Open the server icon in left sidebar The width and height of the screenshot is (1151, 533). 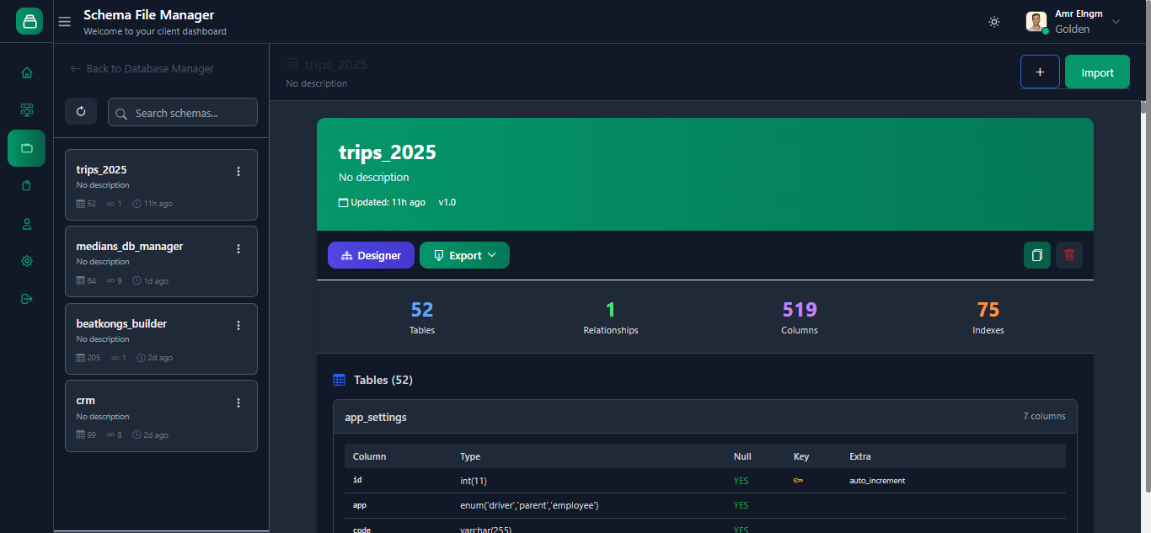click(x=27, y=109)
